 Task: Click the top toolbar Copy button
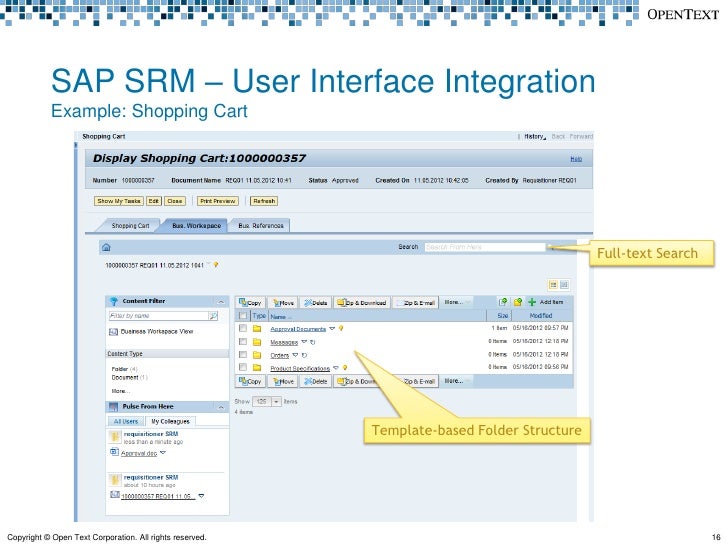click(251, 303)
